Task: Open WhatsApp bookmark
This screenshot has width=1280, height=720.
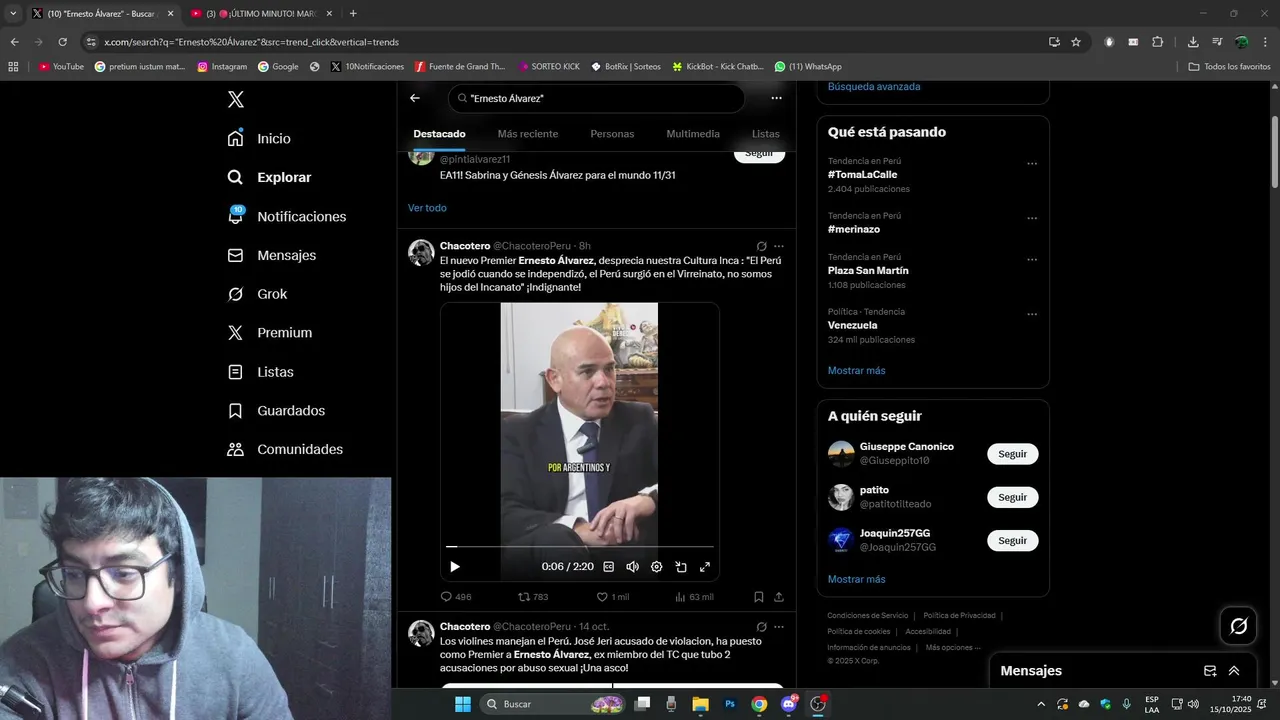Action: [x=808, y=67]
